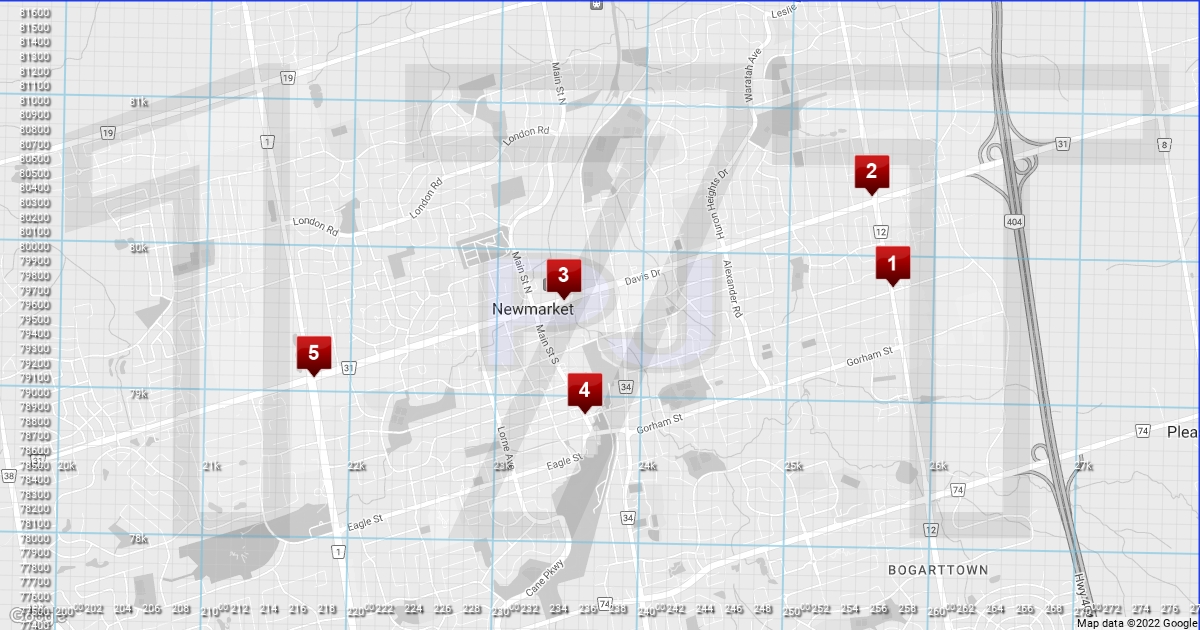
Task: Click the BOGARTTOWN label
Action: click(938, 570)
